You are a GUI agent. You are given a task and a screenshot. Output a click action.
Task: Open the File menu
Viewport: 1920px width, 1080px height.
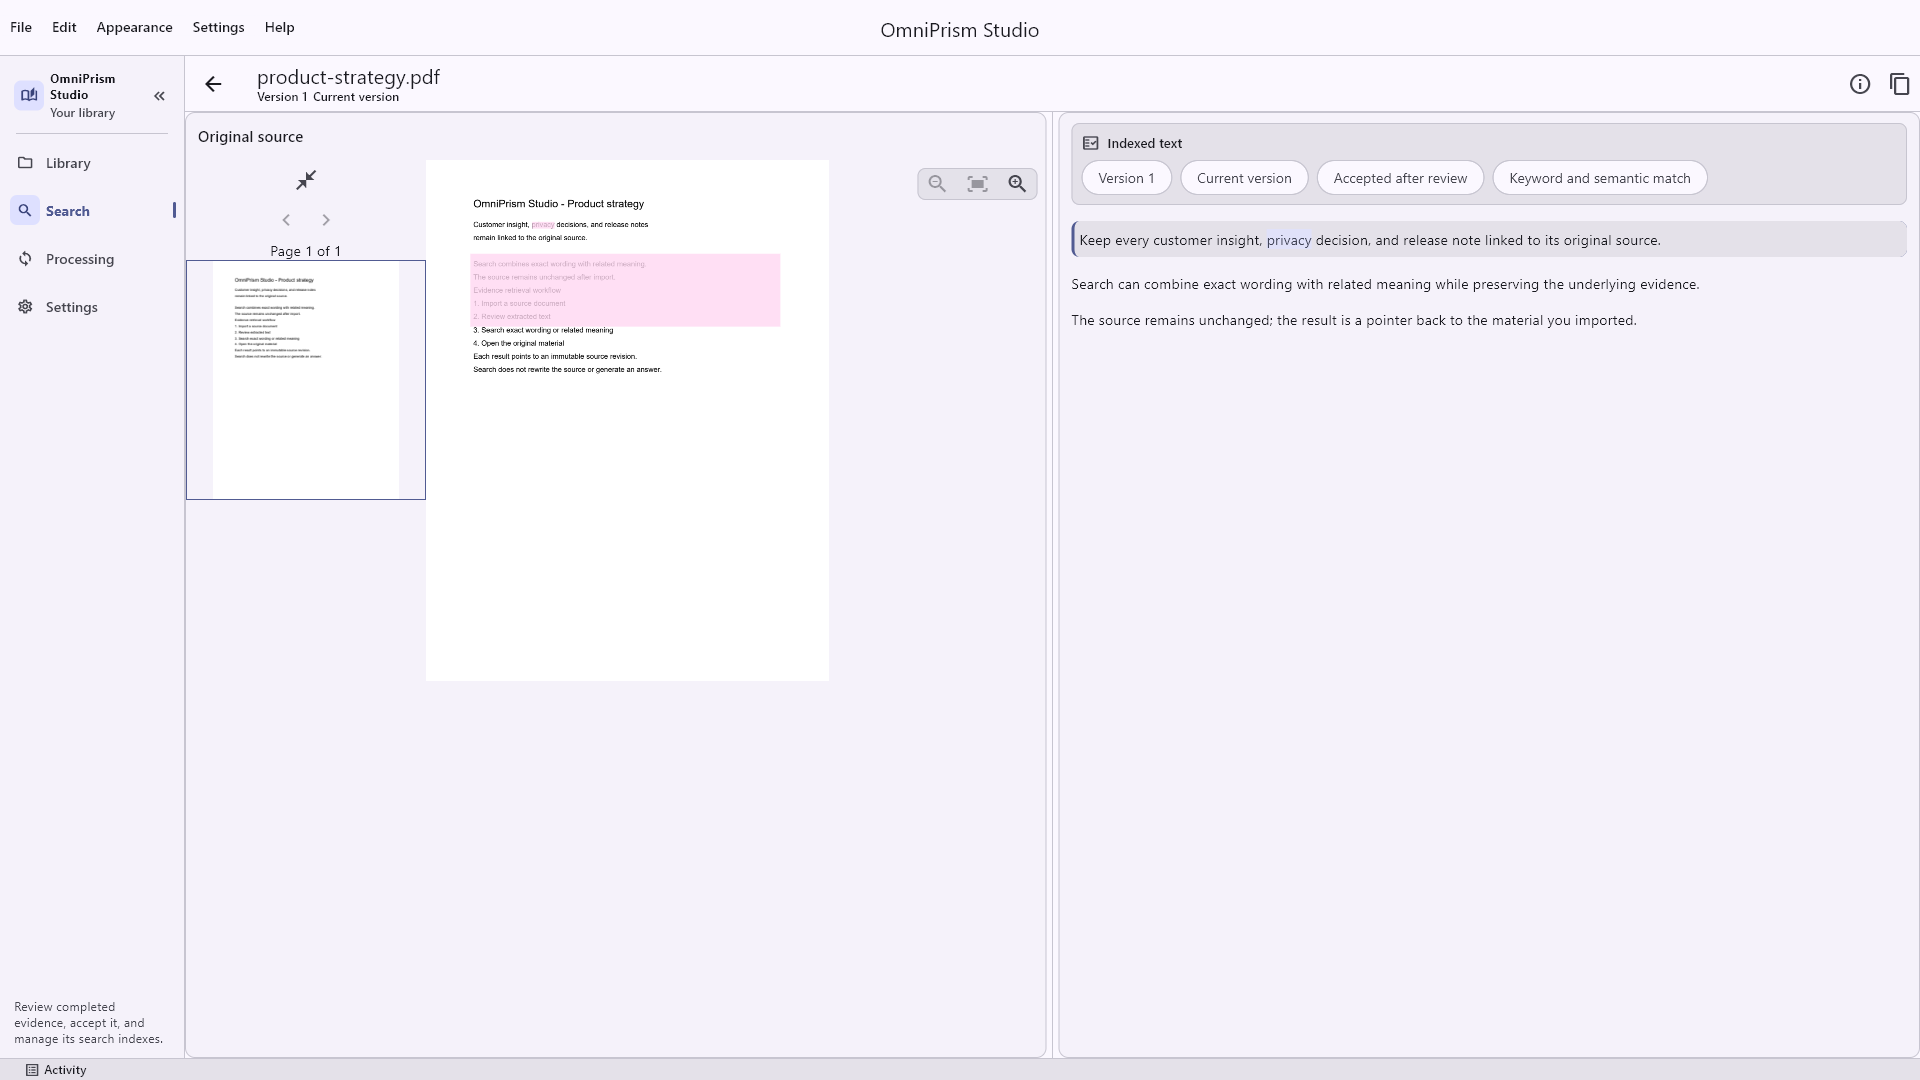click(21, 27)
